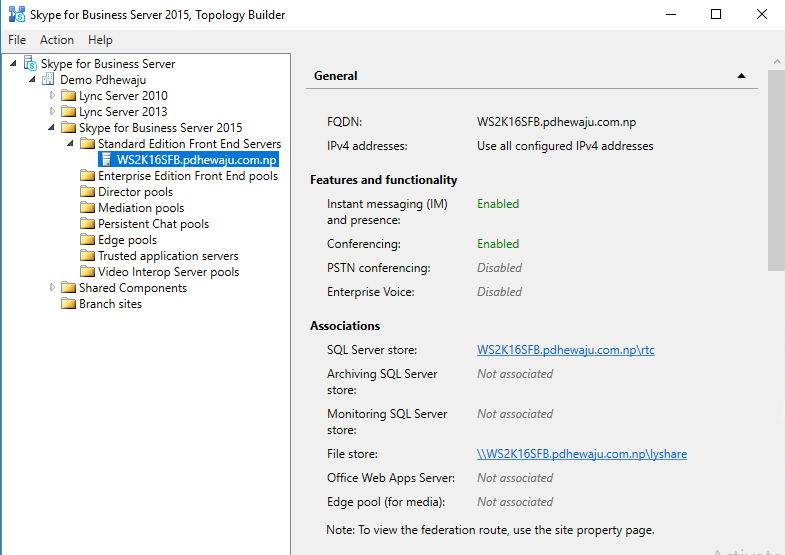This screenshot has height=555, width=785.
Task: Collapse the Demo Pdhewaju site node
Action: pyautogui.click(x=33, y=79)
